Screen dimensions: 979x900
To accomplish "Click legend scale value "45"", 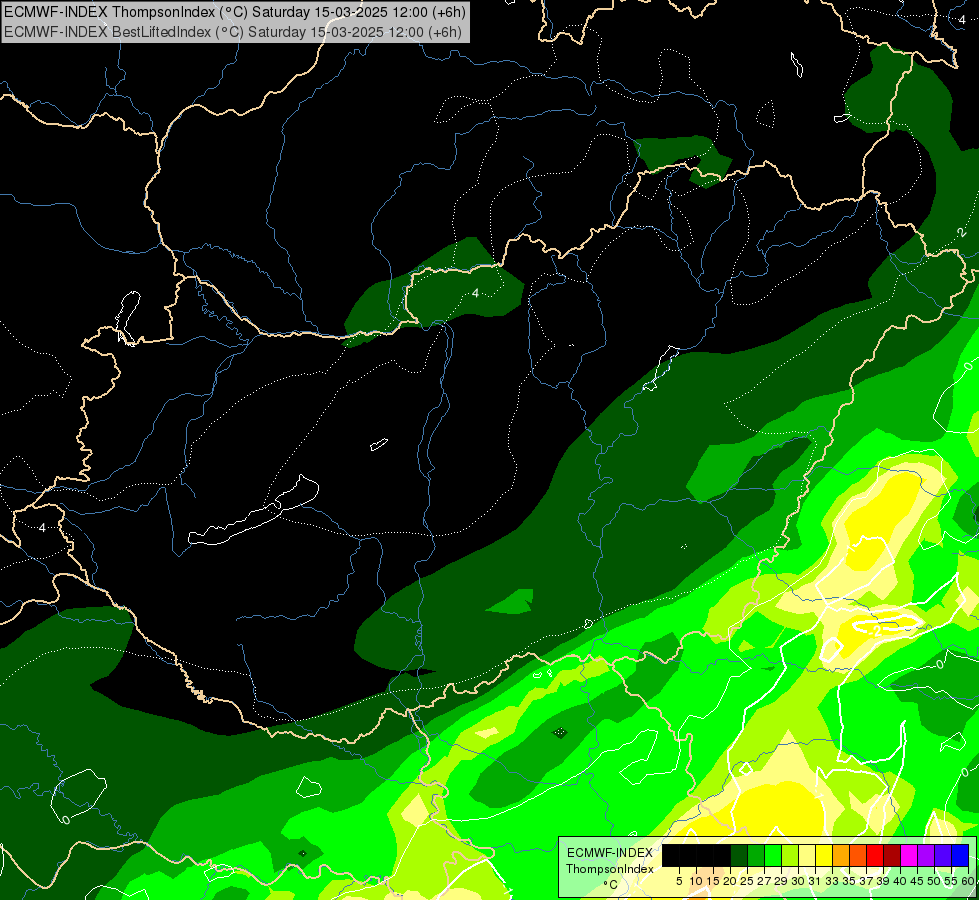I will click(917, 881).
